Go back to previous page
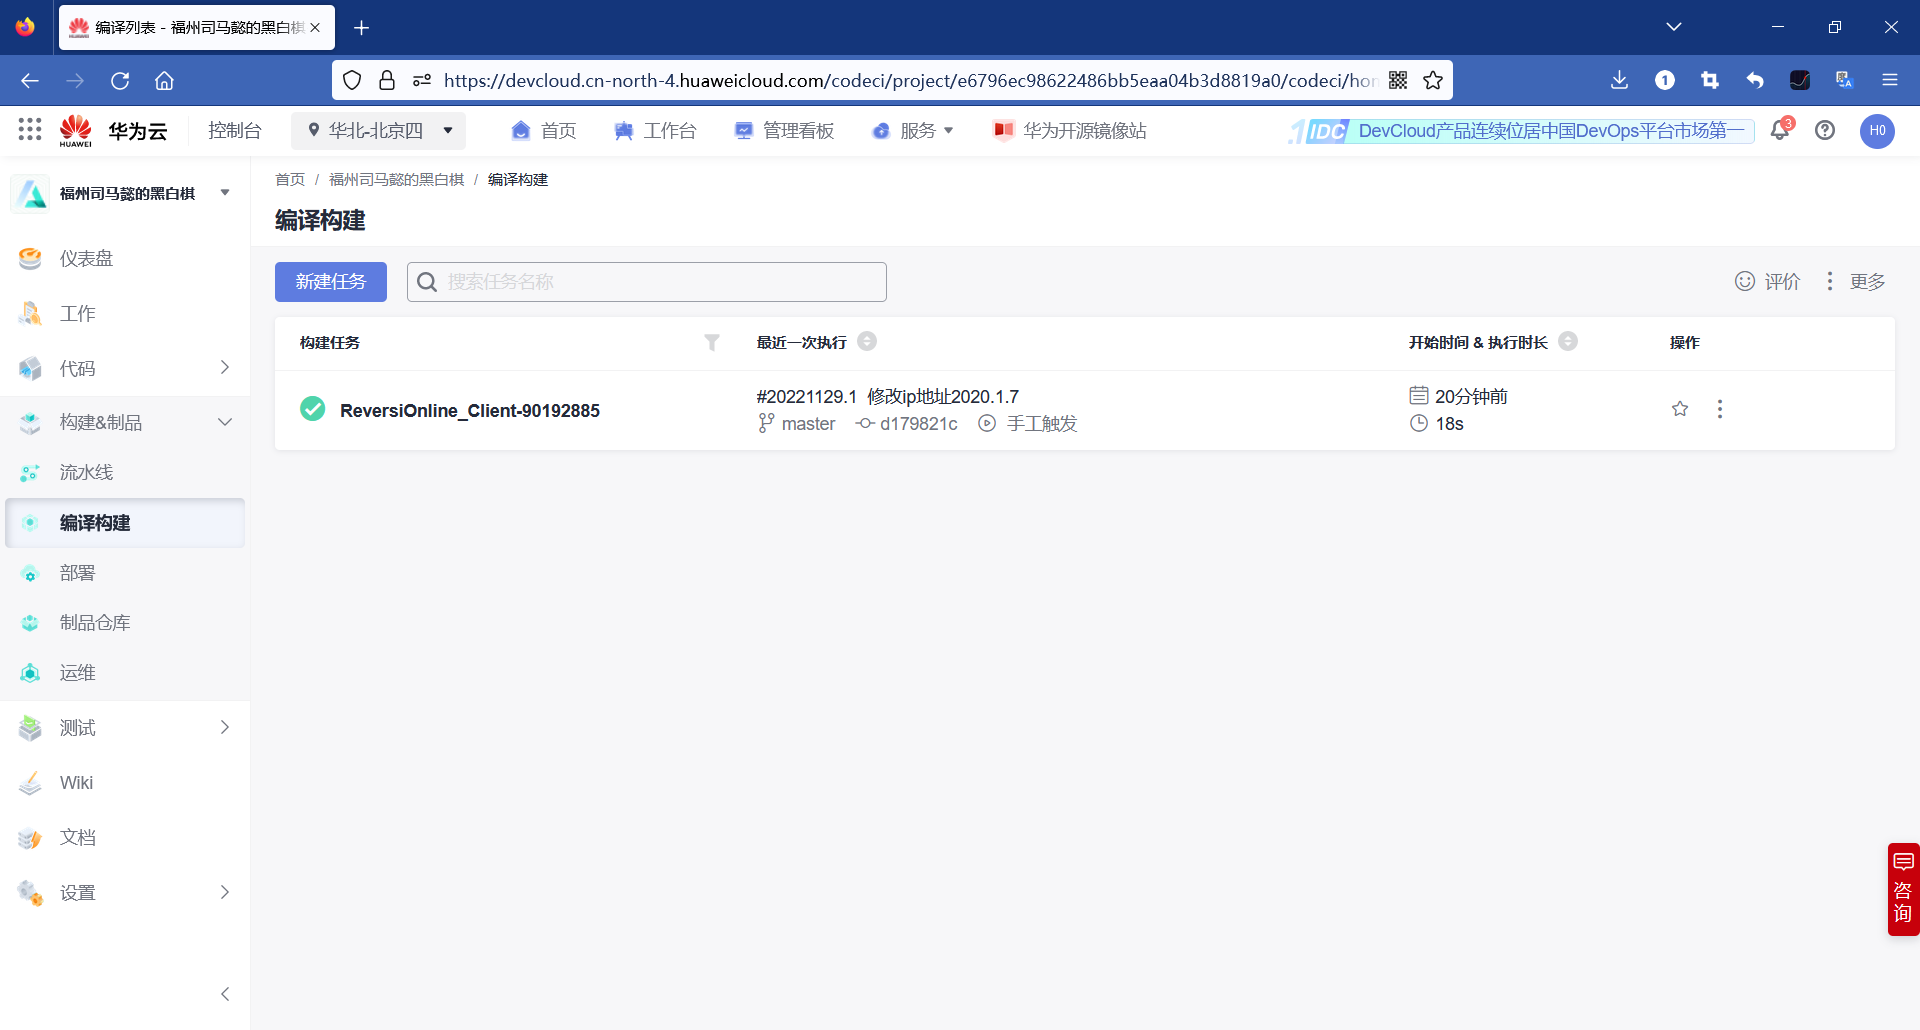The width and height of the screenshot is (1920, 1030). click(30, 80)
